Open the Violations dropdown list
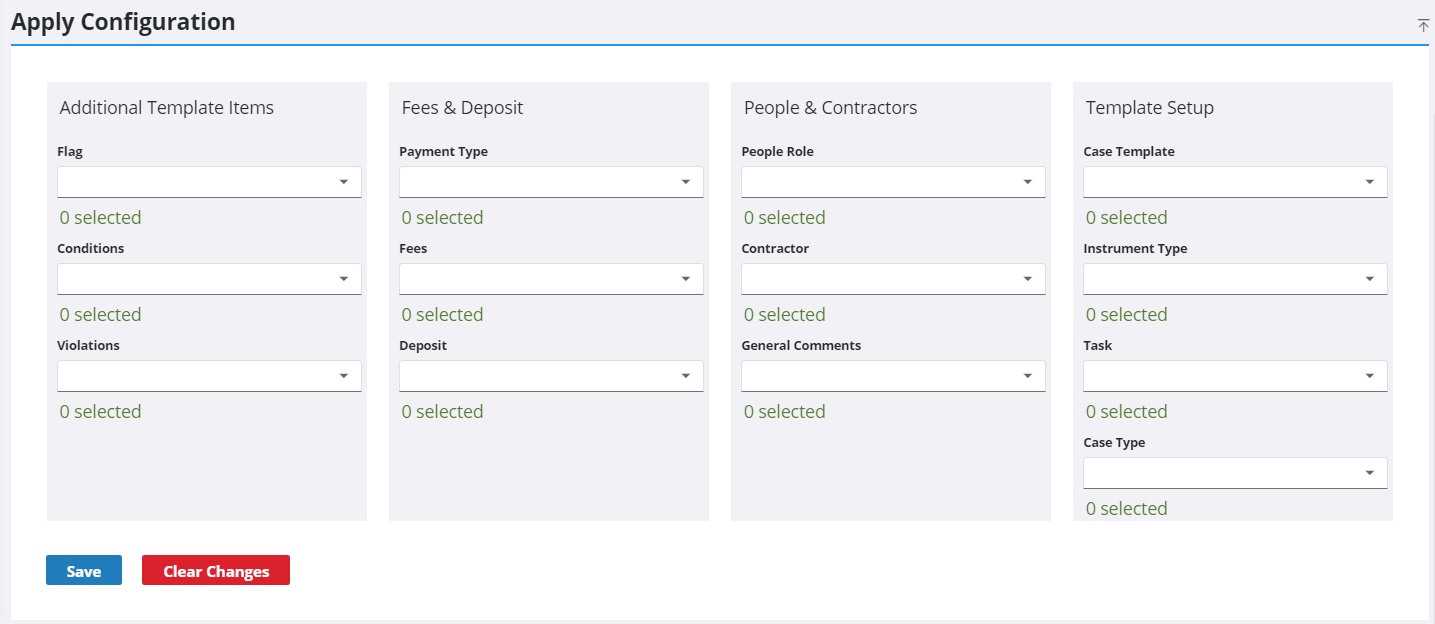 209,376
